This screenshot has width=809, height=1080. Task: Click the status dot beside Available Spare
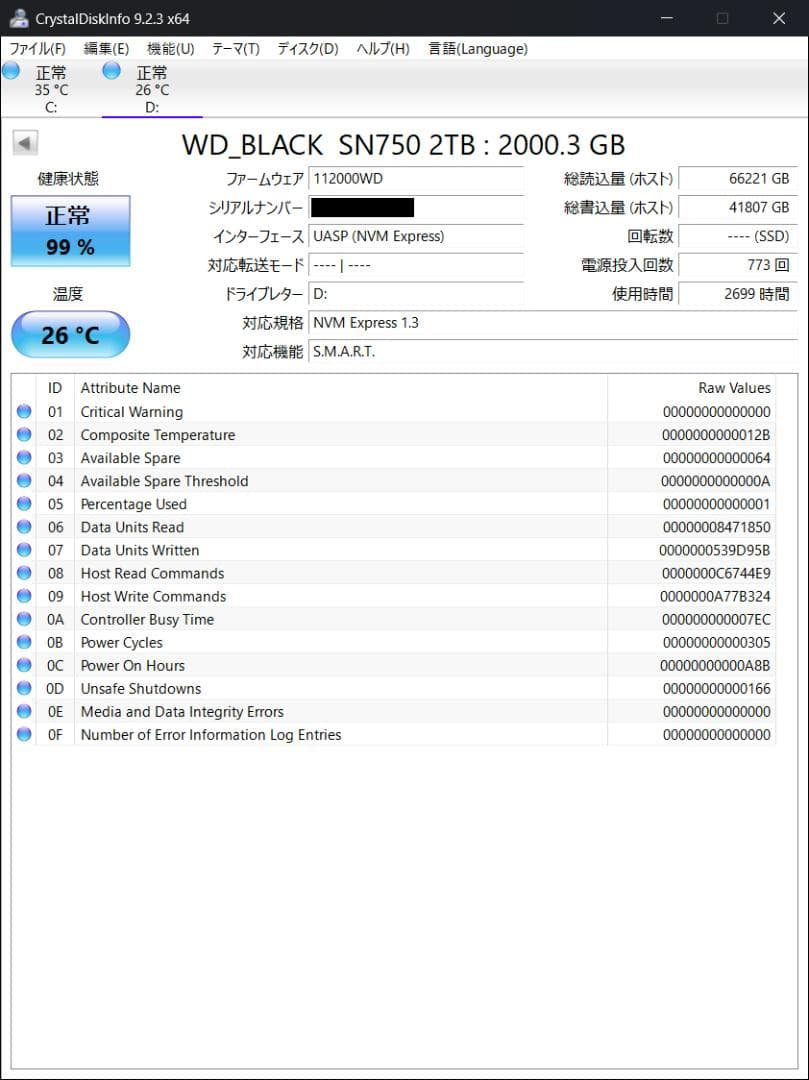click(23, 457)
